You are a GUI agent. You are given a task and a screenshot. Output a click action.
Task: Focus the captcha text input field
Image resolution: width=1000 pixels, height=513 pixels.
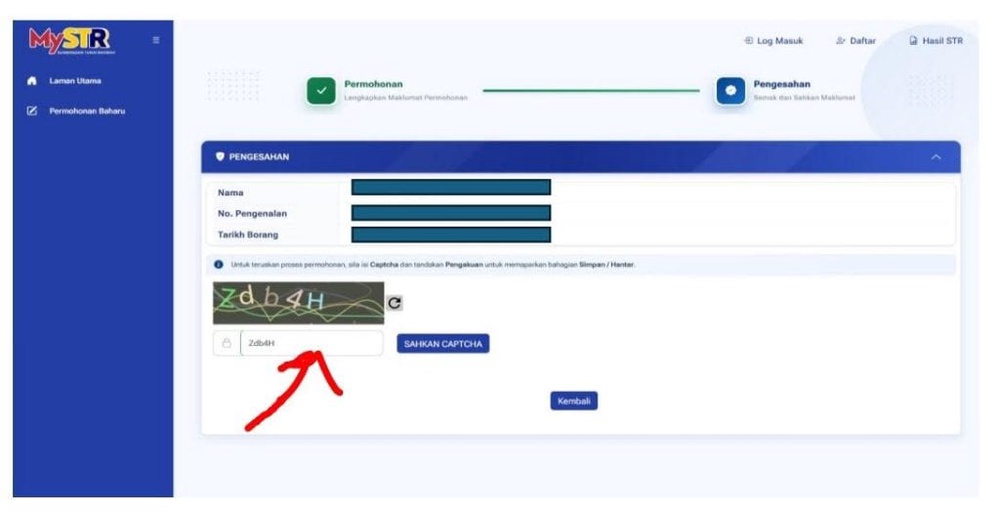click(x=311, y=343)
